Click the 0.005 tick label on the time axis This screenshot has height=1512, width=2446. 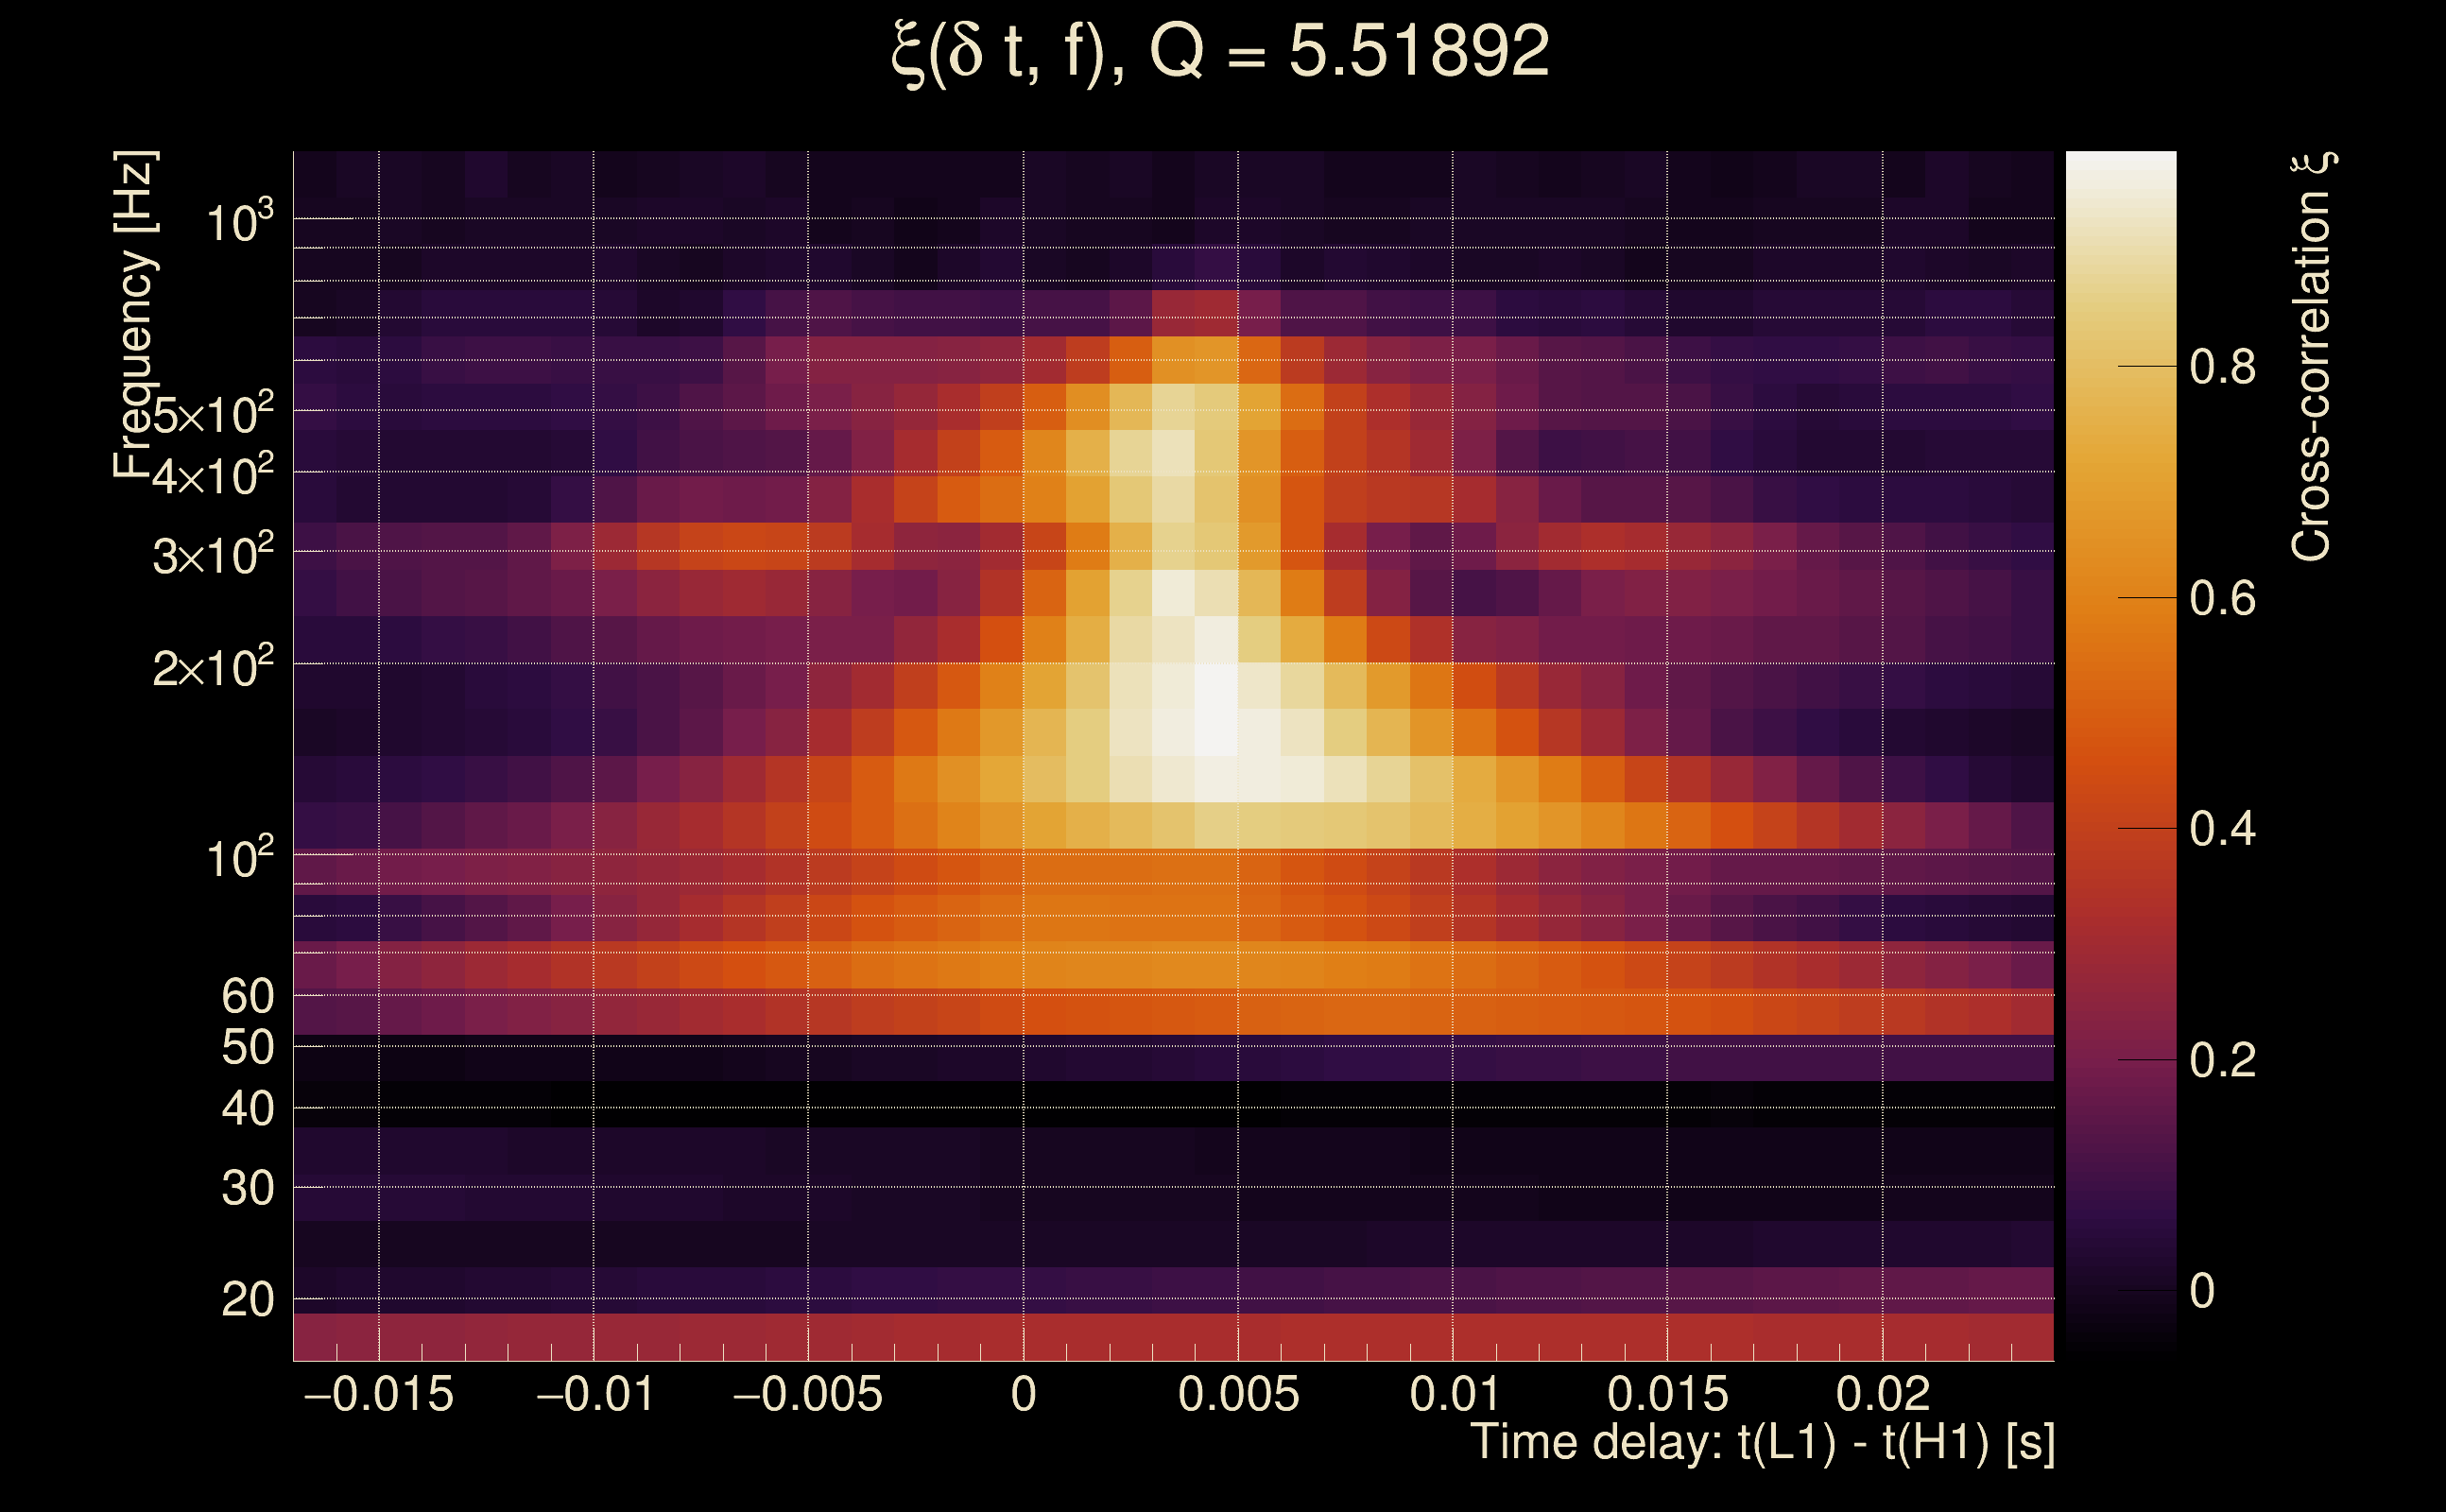pos(1238,1394)
